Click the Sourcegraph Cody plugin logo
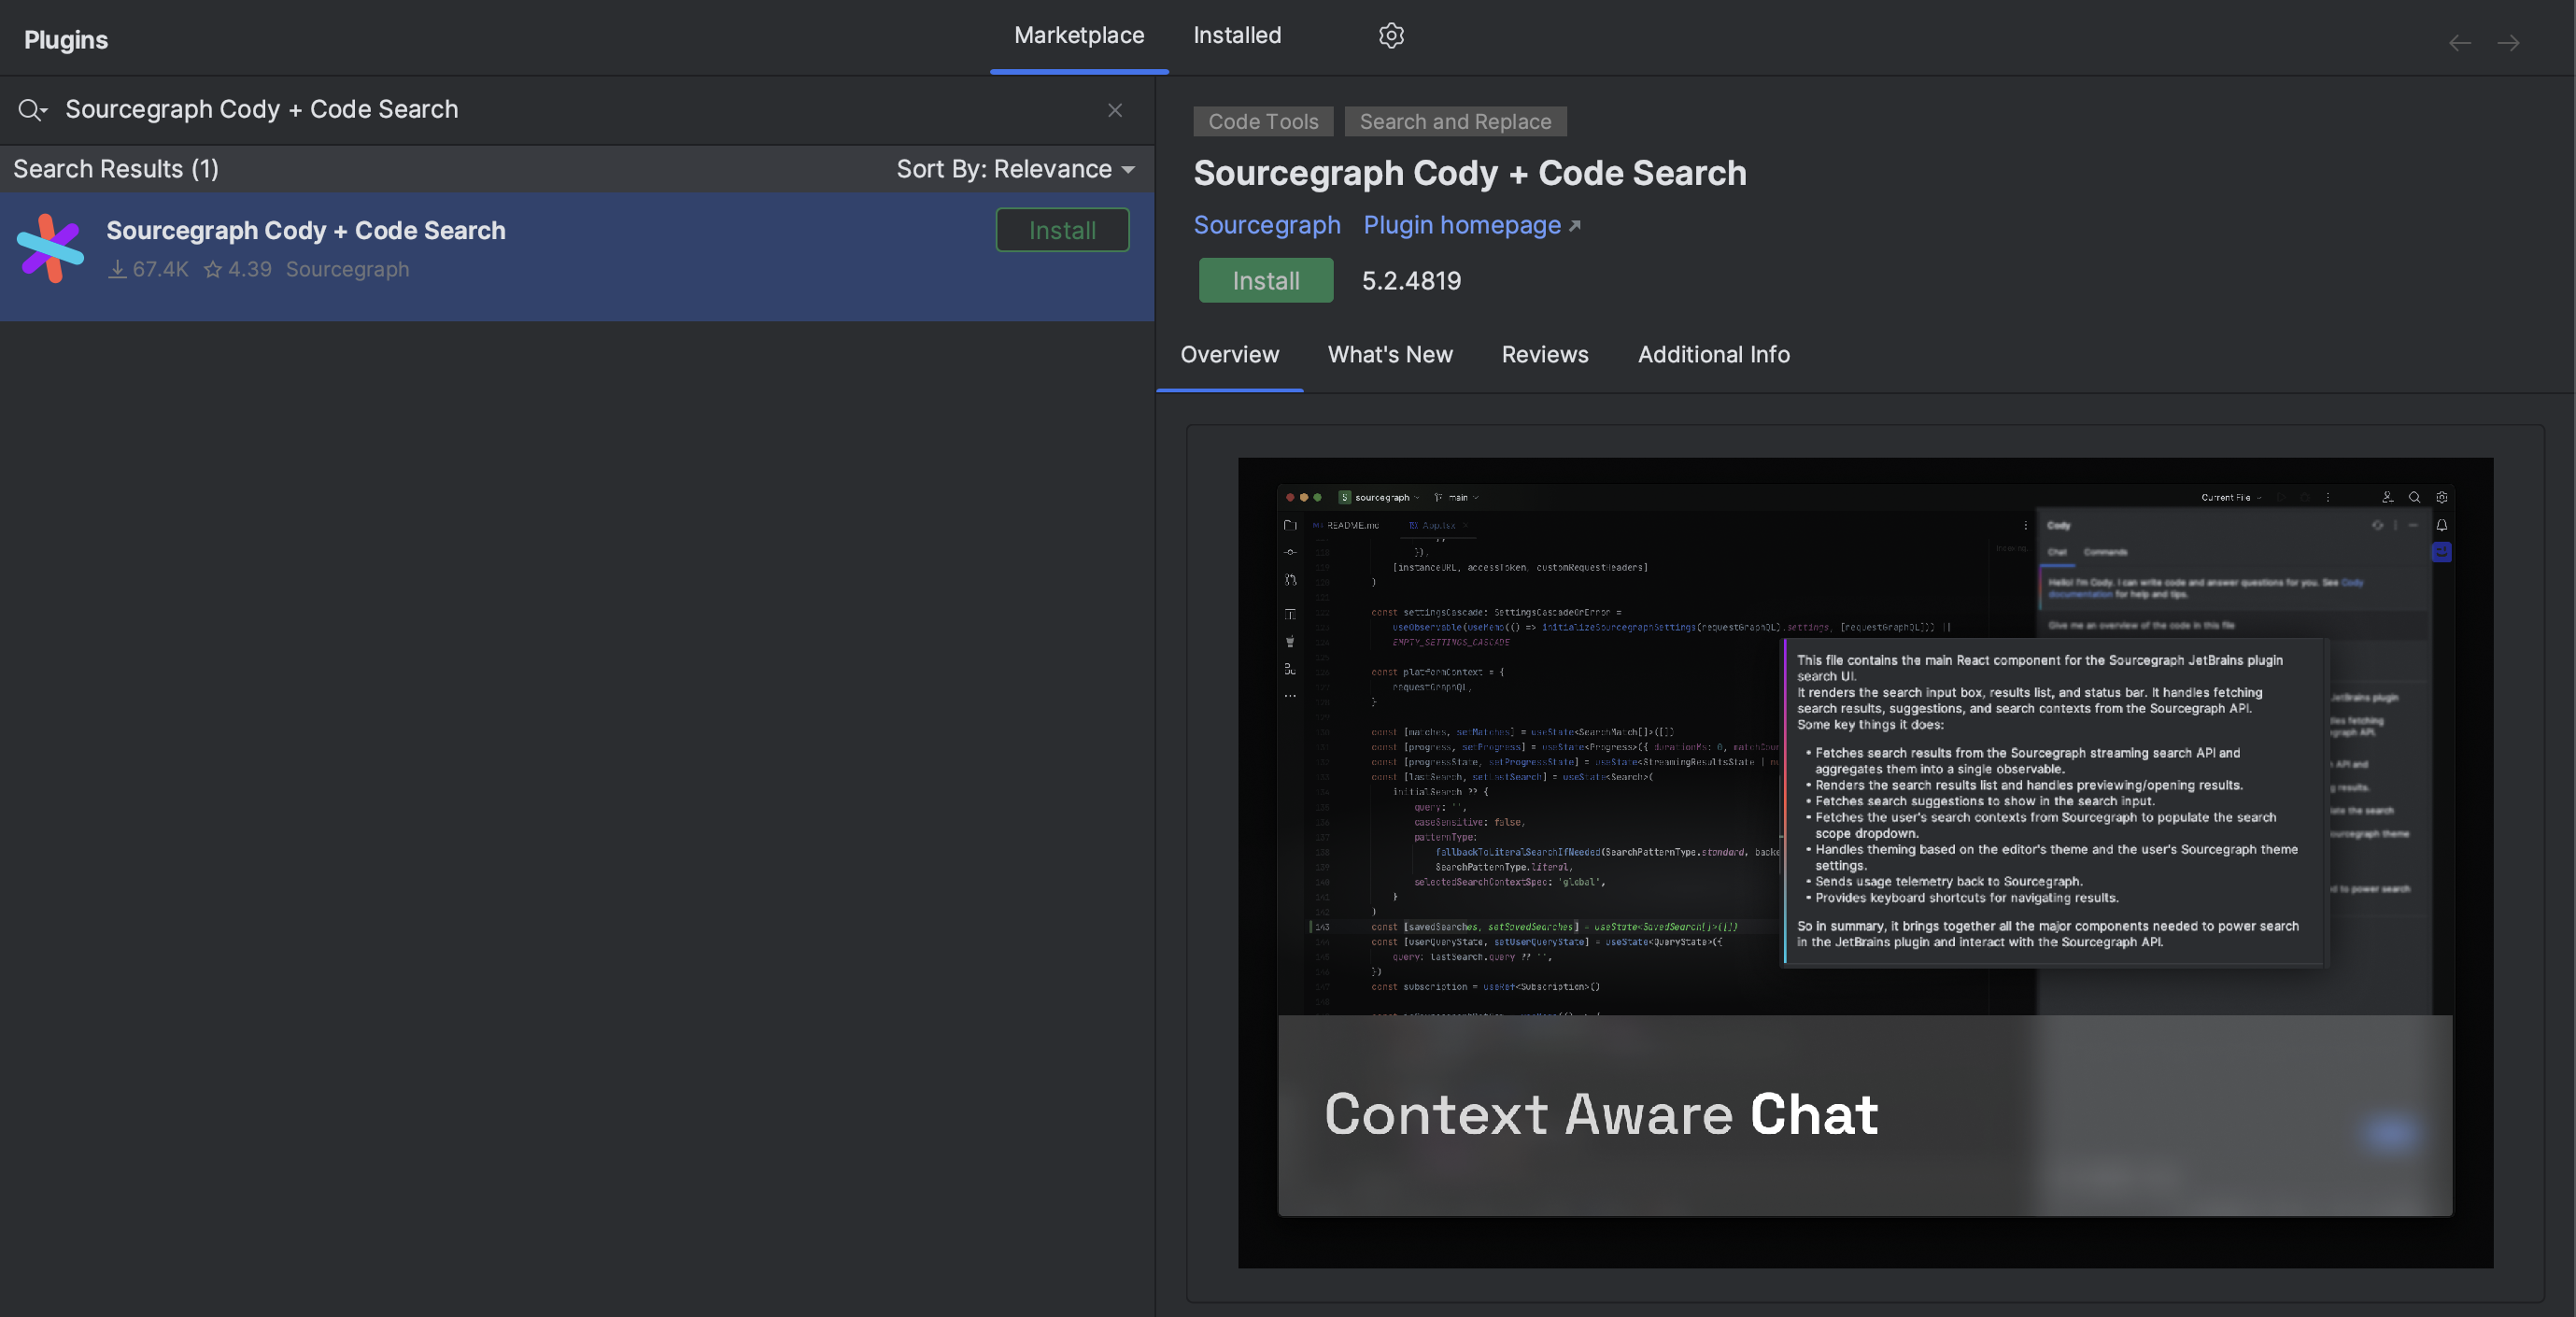2576x1317 pixels. [x=50, y=248]
